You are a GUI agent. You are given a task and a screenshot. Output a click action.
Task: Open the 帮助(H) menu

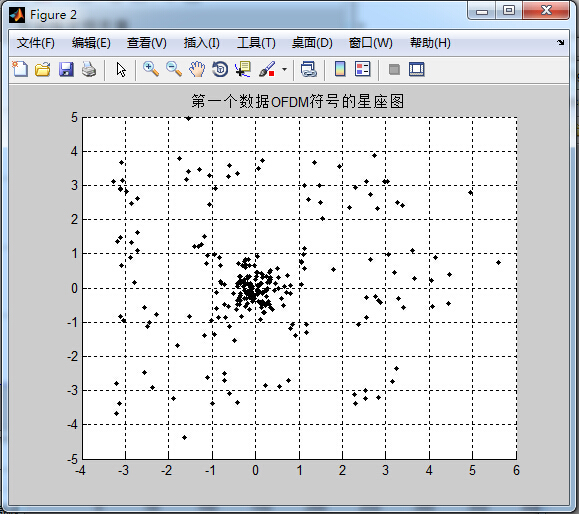click(430, 43)
